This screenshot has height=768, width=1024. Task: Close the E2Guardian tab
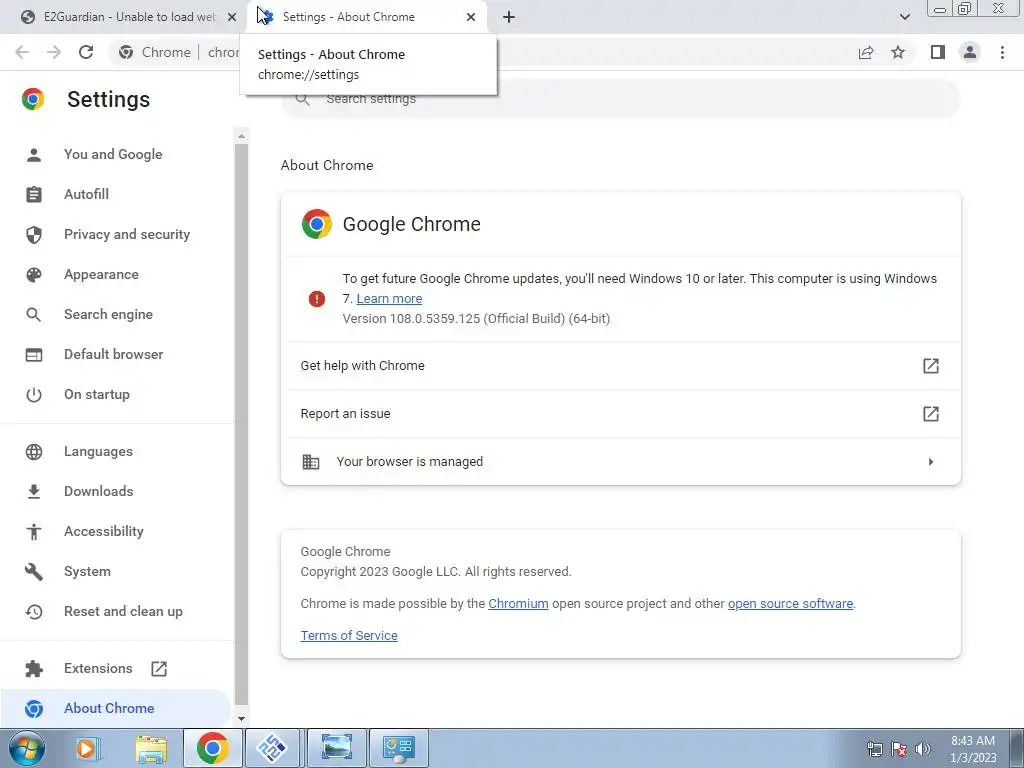click(x=231, y=17)
